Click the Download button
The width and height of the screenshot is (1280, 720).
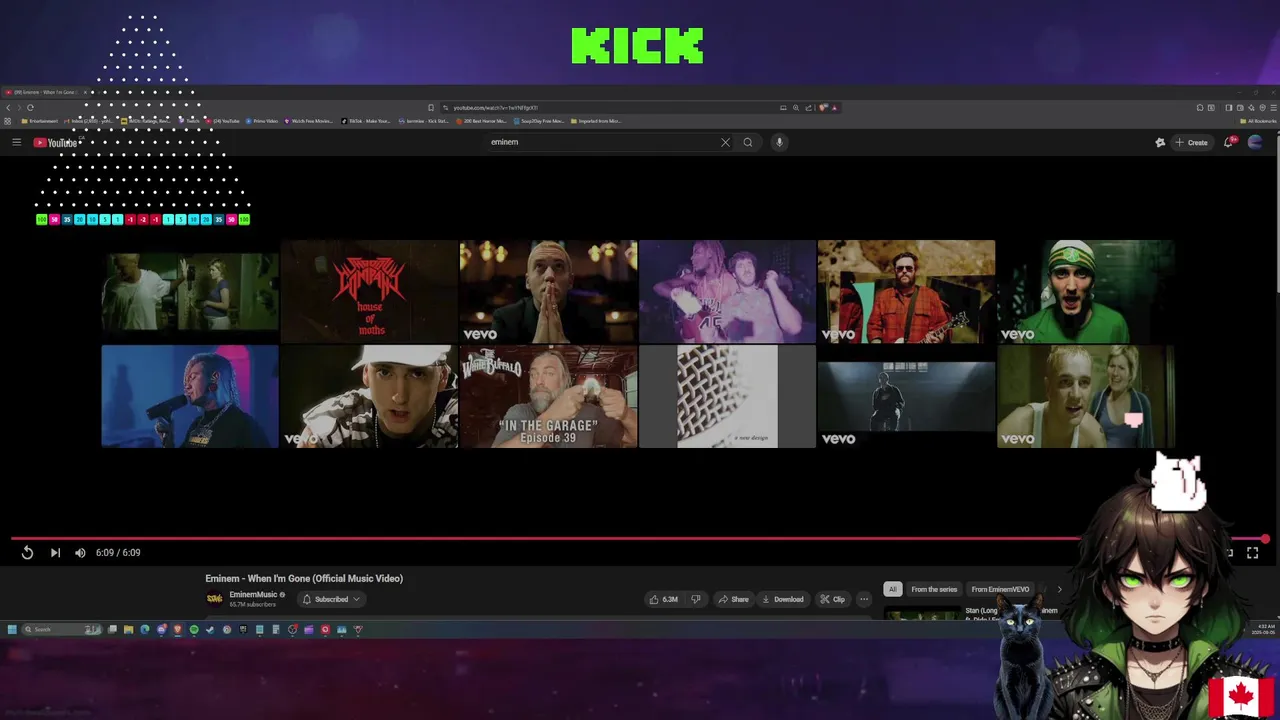click(x=782, y=599)
